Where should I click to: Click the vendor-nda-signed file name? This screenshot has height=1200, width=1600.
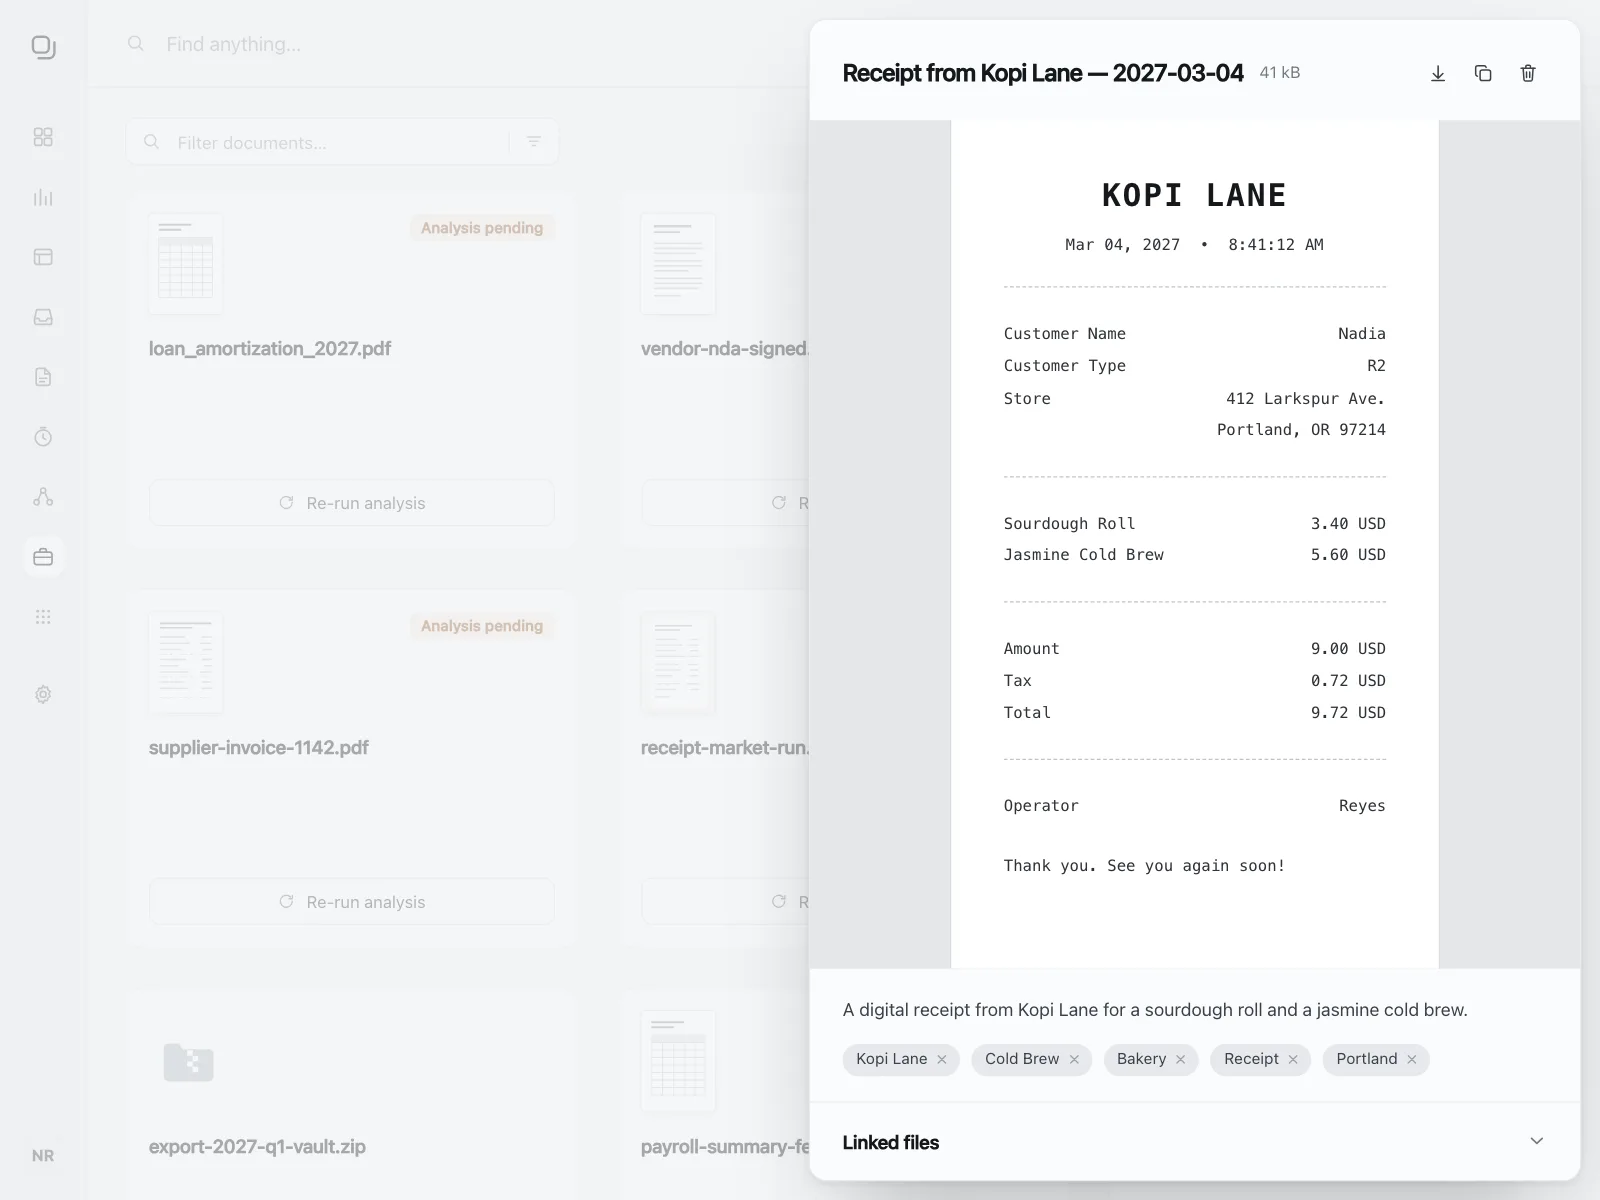[x=724, y=349]
